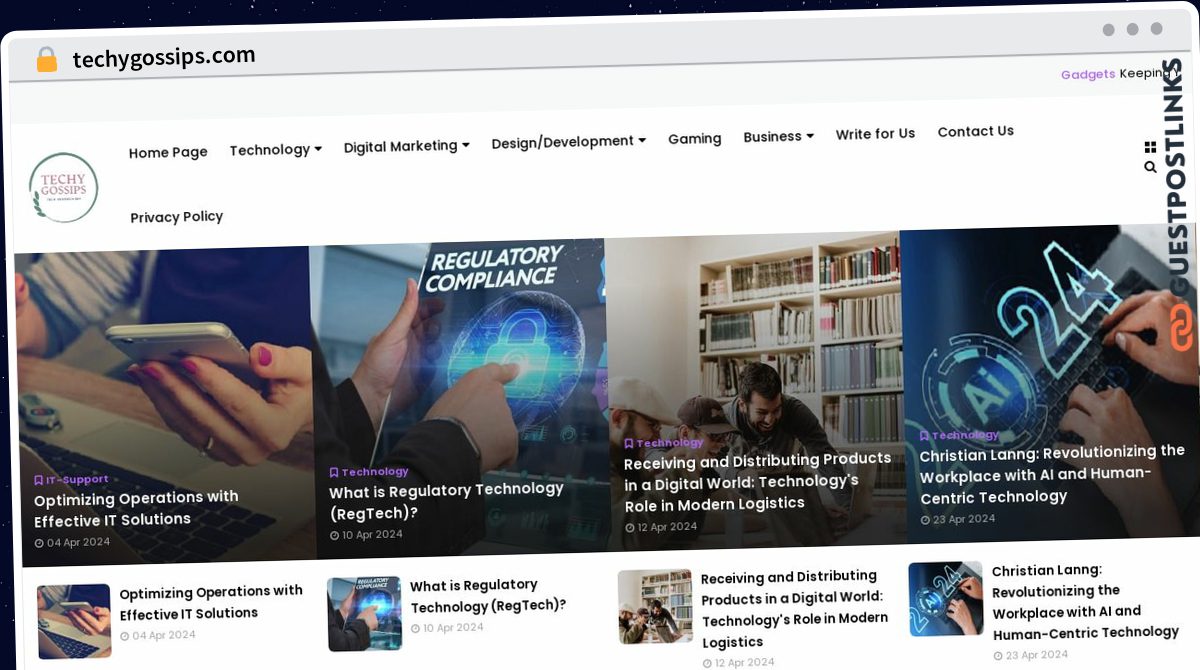Click the Technology tag above the Christian Lanng banner headline
Screen dimensions: 1200x670
[959, 435]
